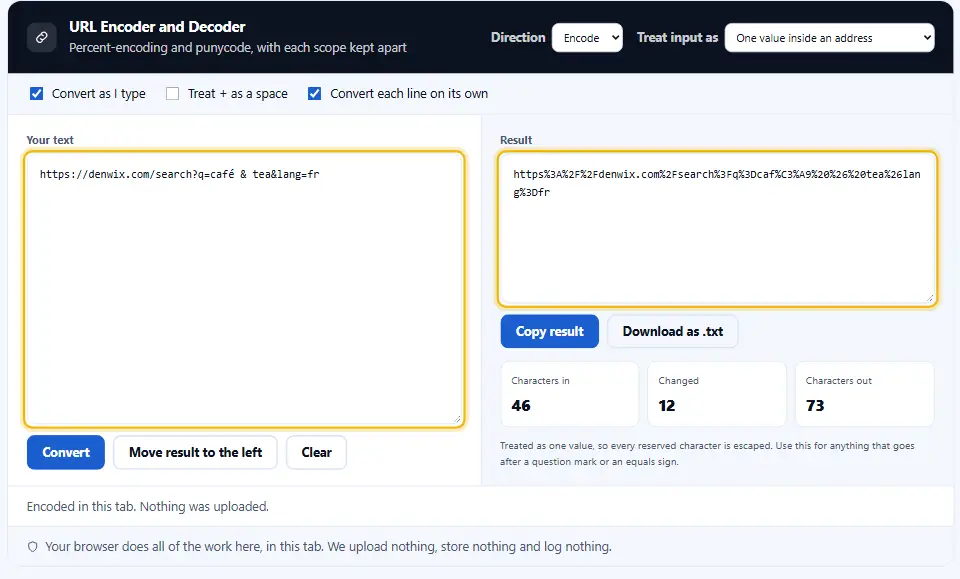Uncheck Convert each line on its own

pos(315,94)
